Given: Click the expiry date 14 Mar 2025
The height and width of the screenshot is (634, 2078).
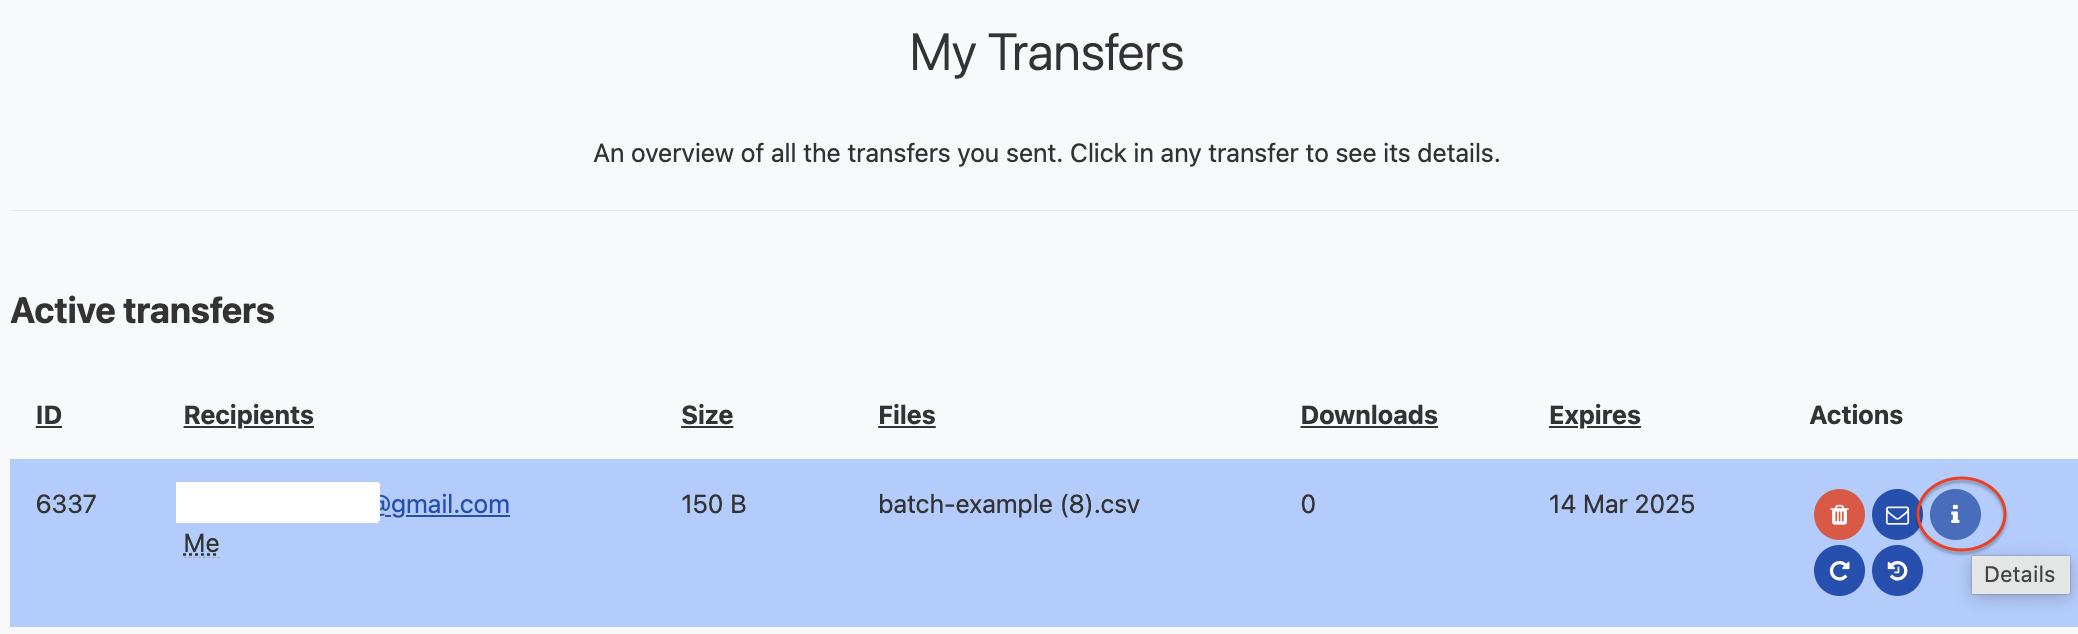Looking at the screenshot, I should 1622,505.
